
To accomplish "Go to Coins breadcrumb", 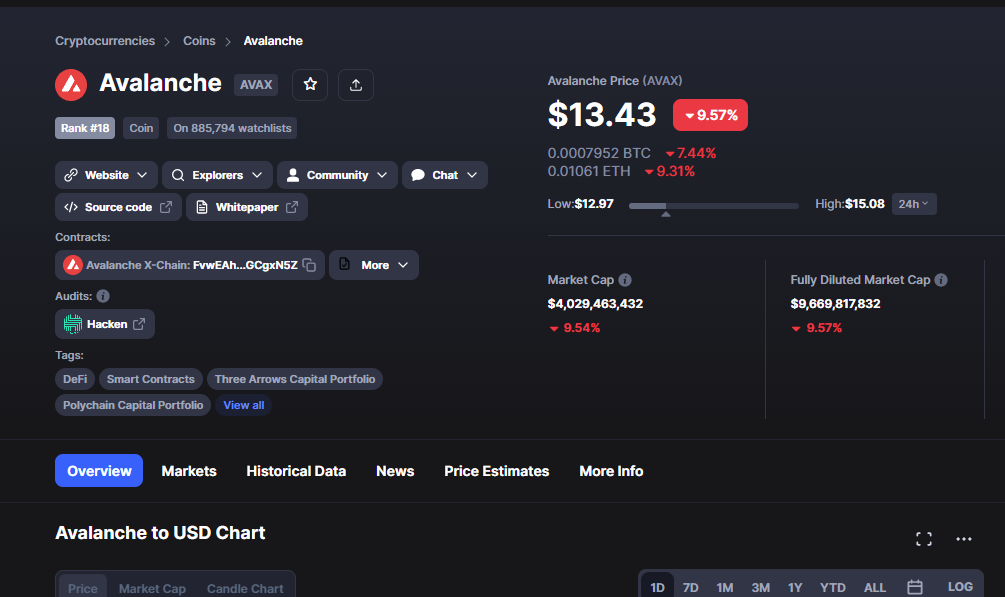I will tap(199, 41).
